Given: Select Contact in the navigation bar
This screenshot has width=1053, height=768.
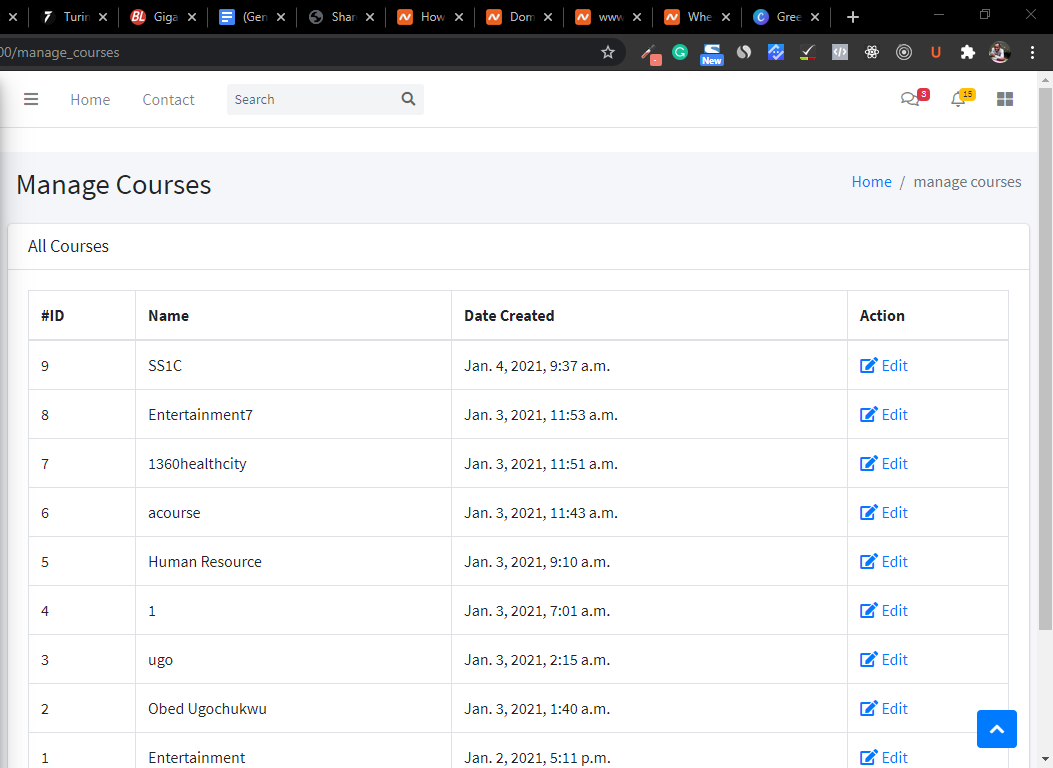Looking at the screenshot, I should [168, 99].
